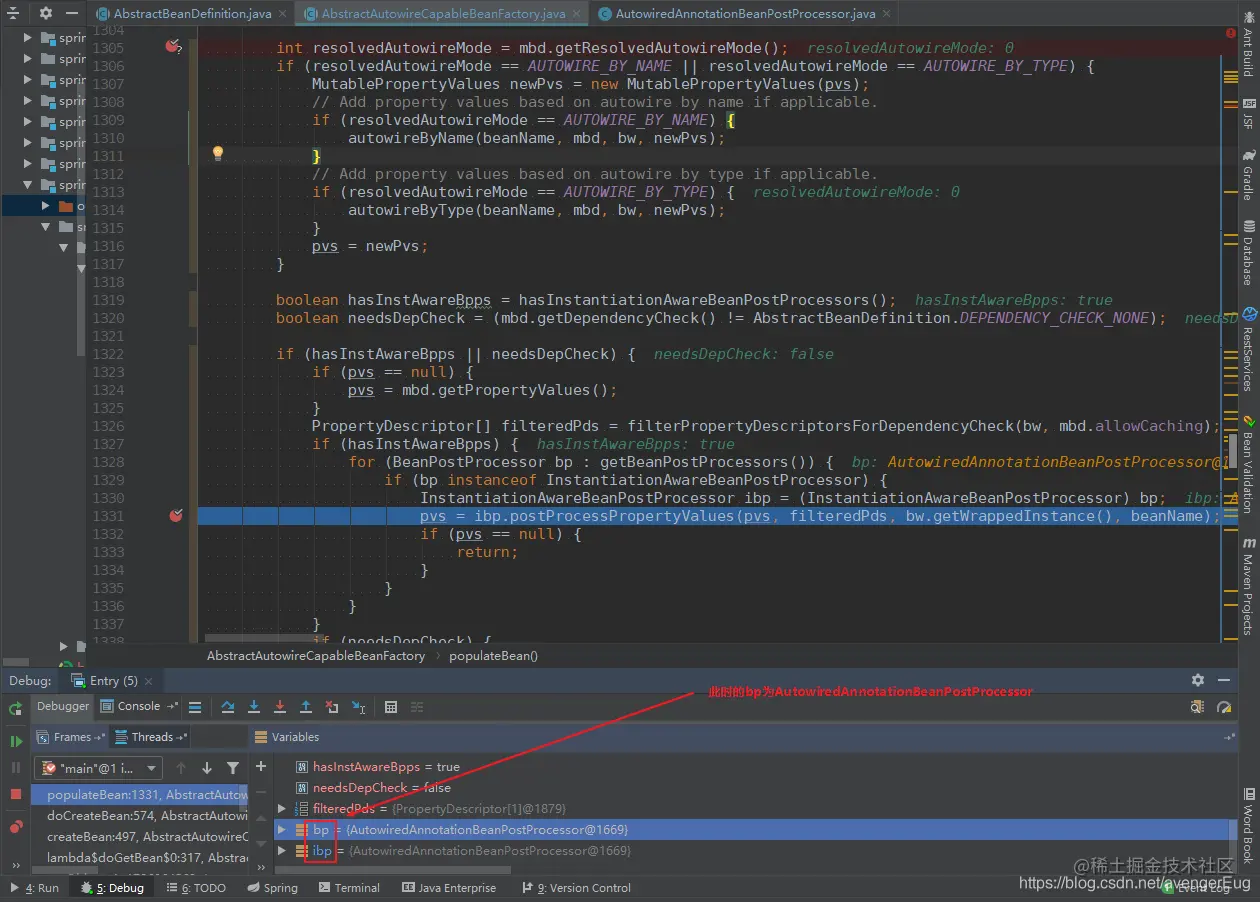The image size is (1260, 902).
Task: Click populateBean() breadcrumb
Action: point(493,656)
